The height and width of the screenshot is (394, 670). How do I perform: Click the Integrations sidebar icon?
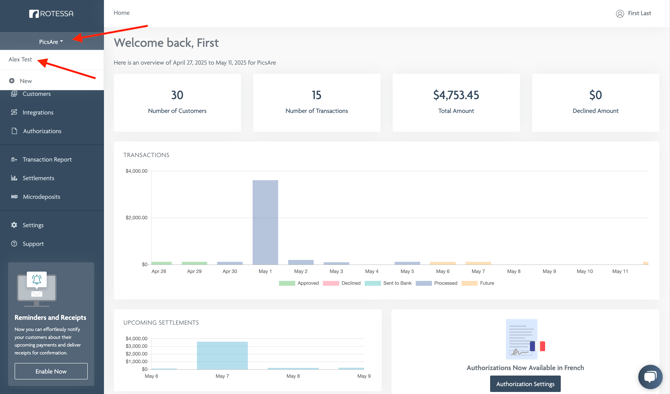[14, 112]
